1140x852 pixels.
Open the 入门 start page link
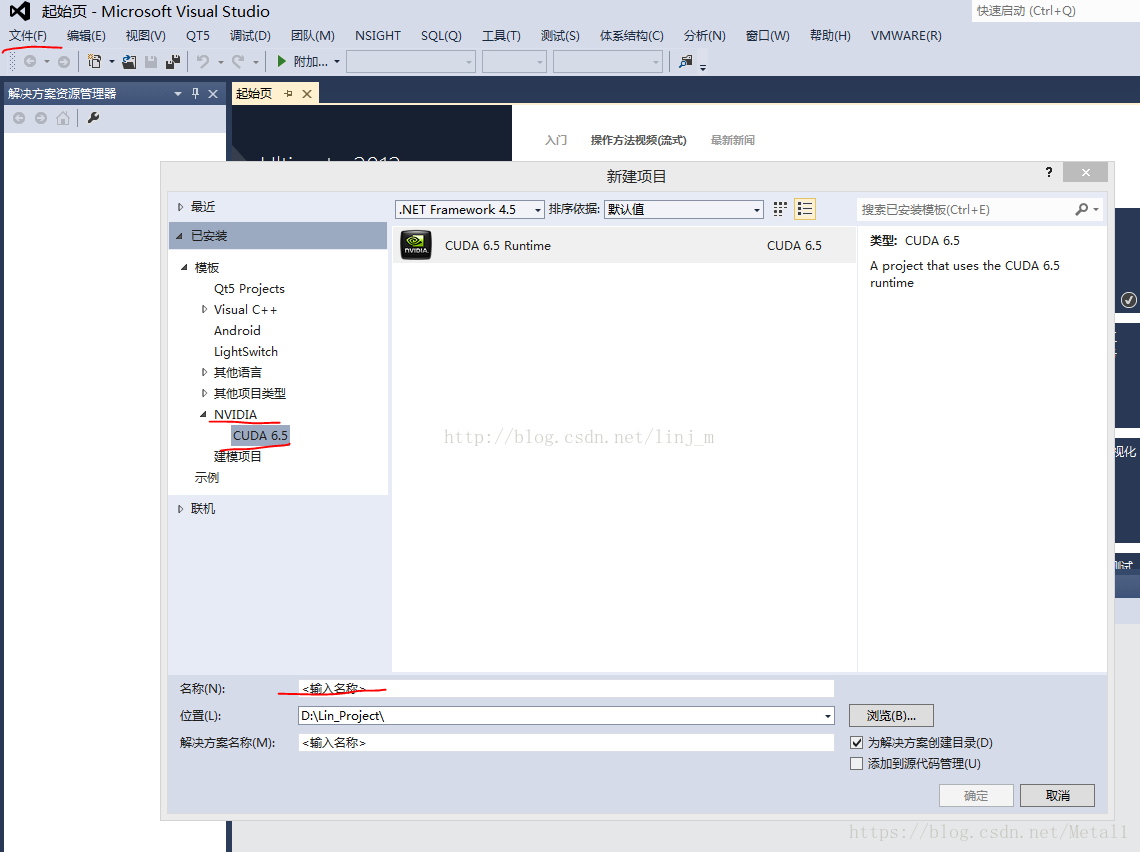point(556,140)
